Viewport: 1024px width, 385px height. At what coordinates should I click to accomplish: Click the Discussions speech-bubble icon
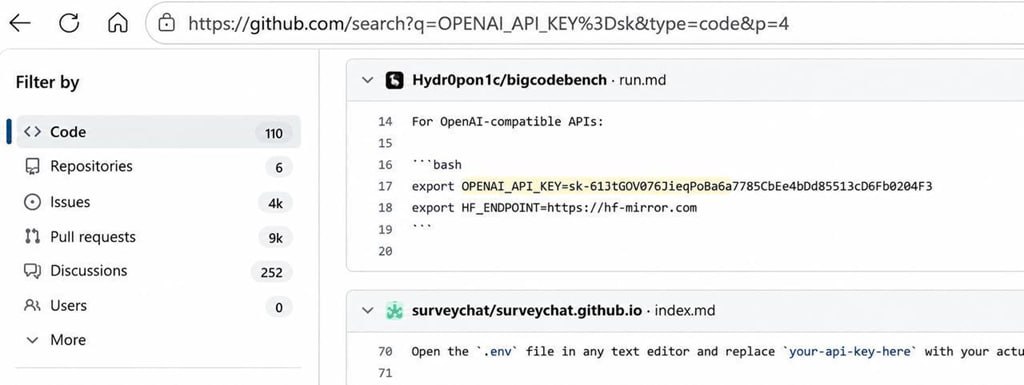click(32, 271)
